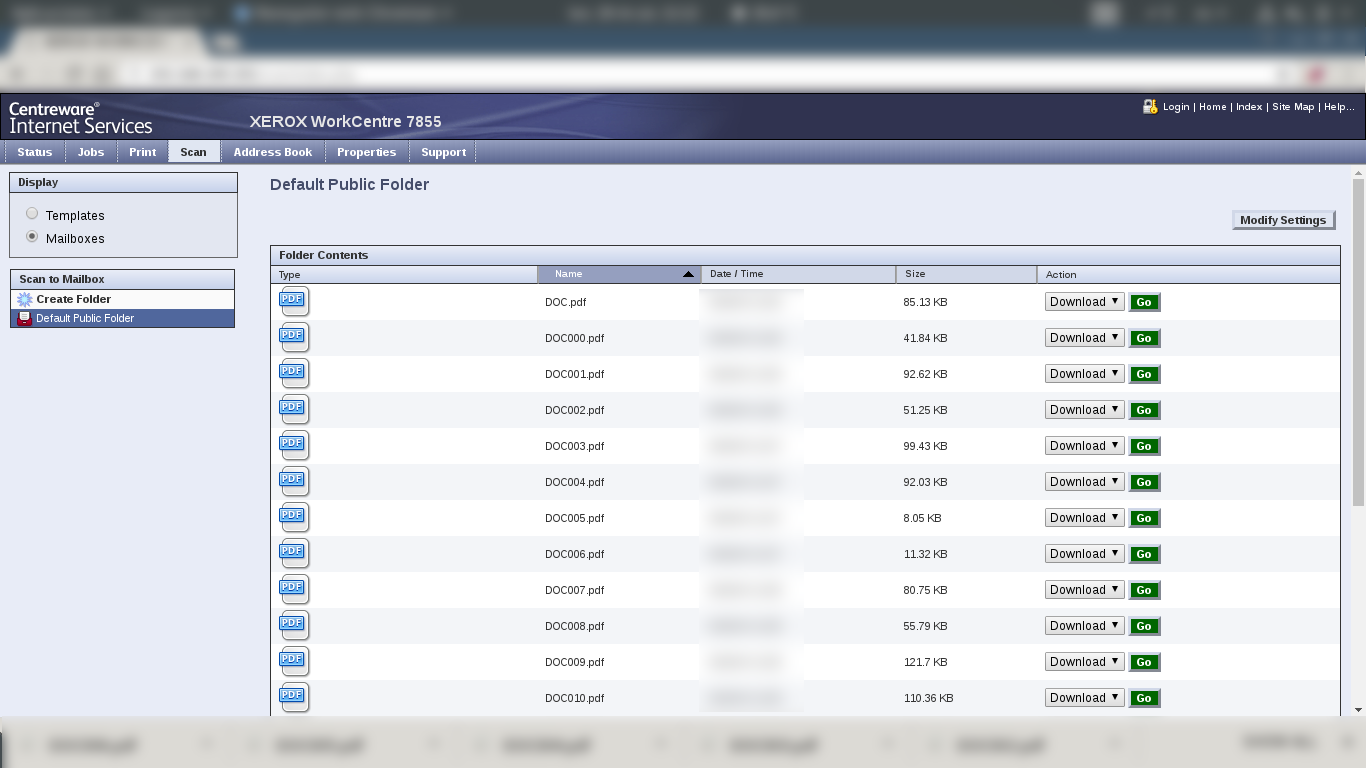Click the PDF icon for DOC003.pdf

pyautogui.click(x=294, y=445)
